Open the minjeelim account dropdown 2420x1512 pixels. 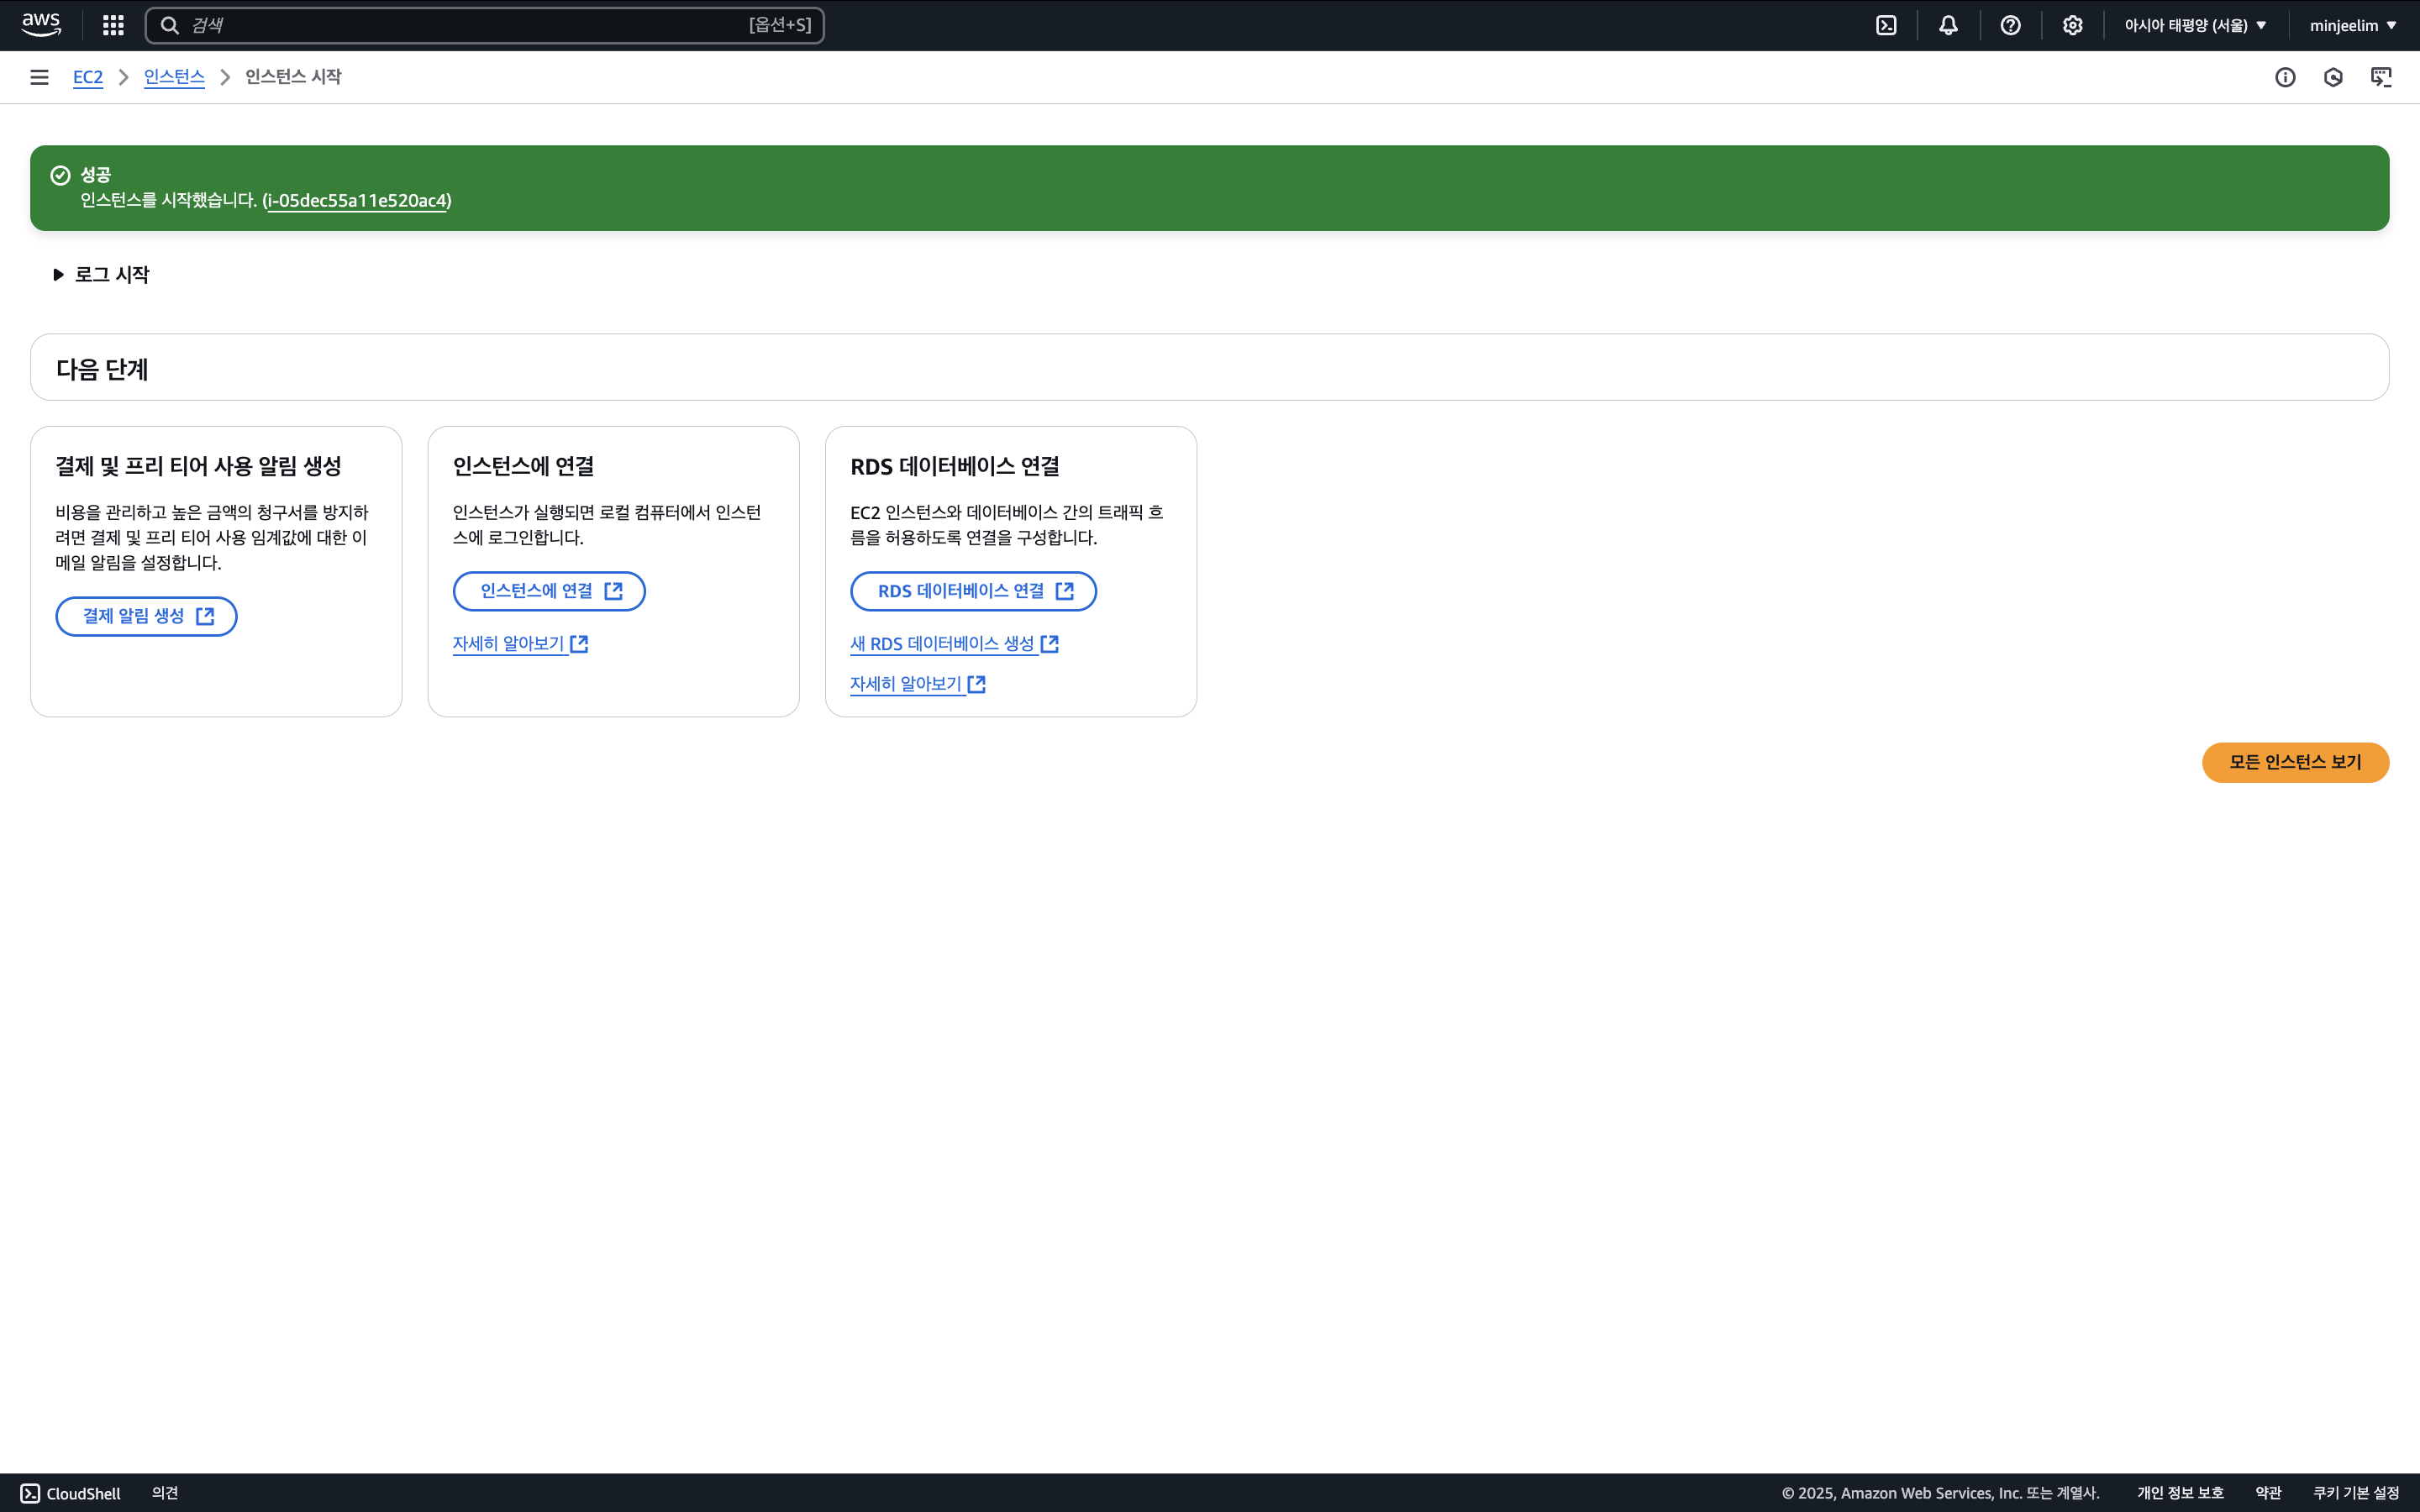pos(2352,25)
